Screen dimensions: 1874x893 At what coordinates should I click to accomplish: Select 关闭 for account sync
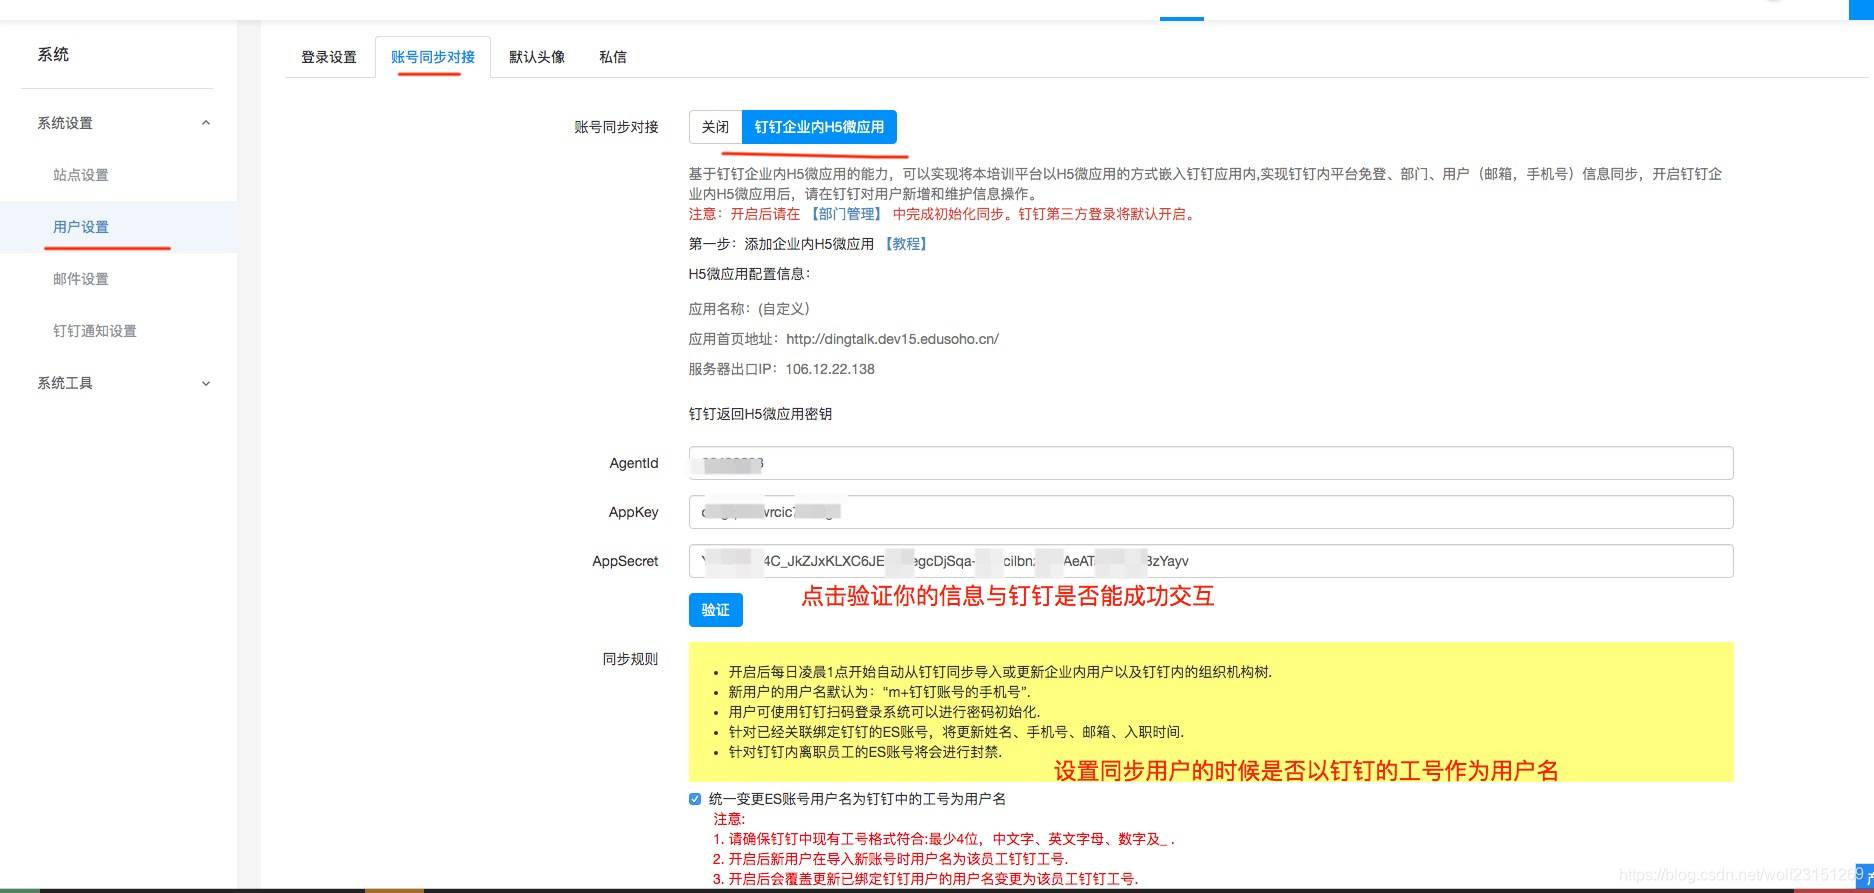point(715,127)
